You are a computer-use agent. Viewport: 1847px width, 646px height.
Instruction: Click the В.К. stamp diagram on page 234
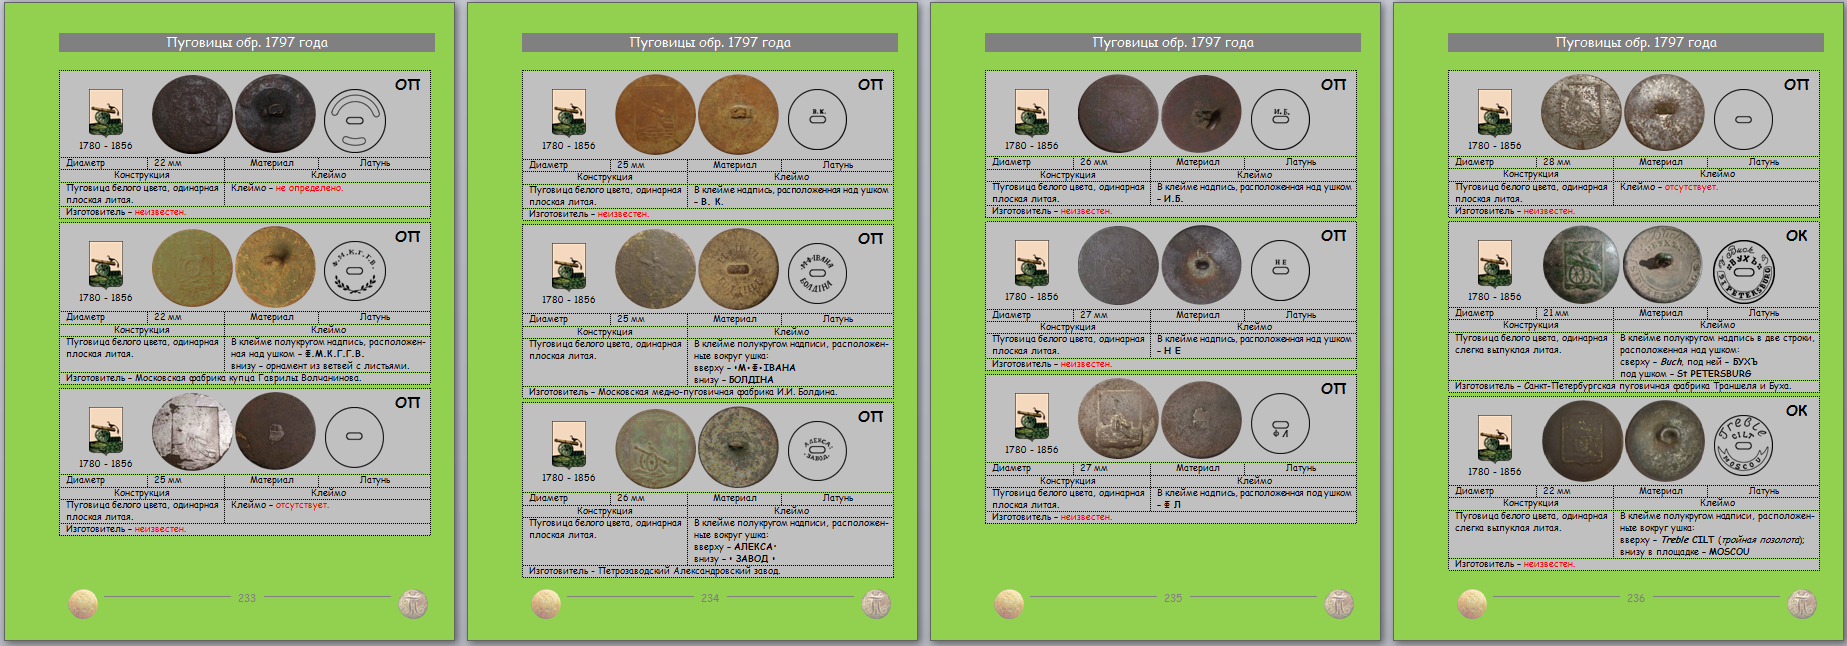[817, 119]
